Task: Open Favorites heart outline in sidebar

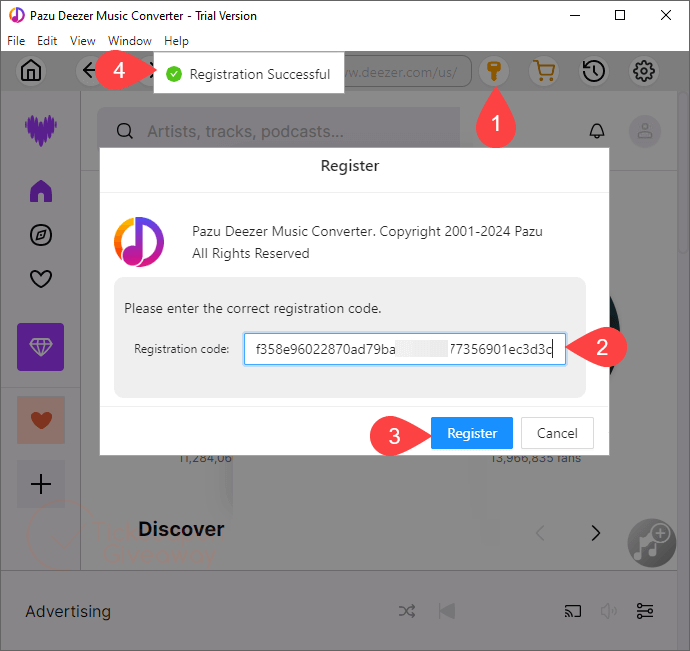Action: click(41, 278)
